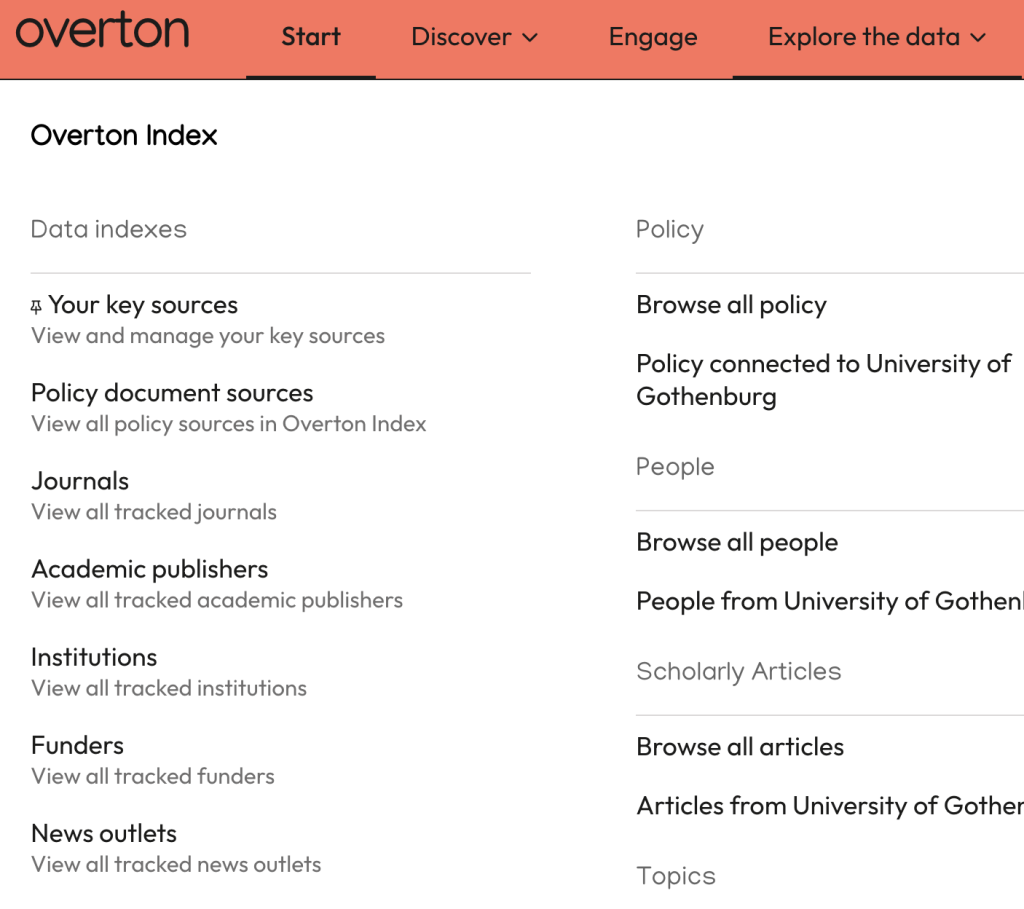Open Your key sources link
The image size is (1024, 909).
143,305
